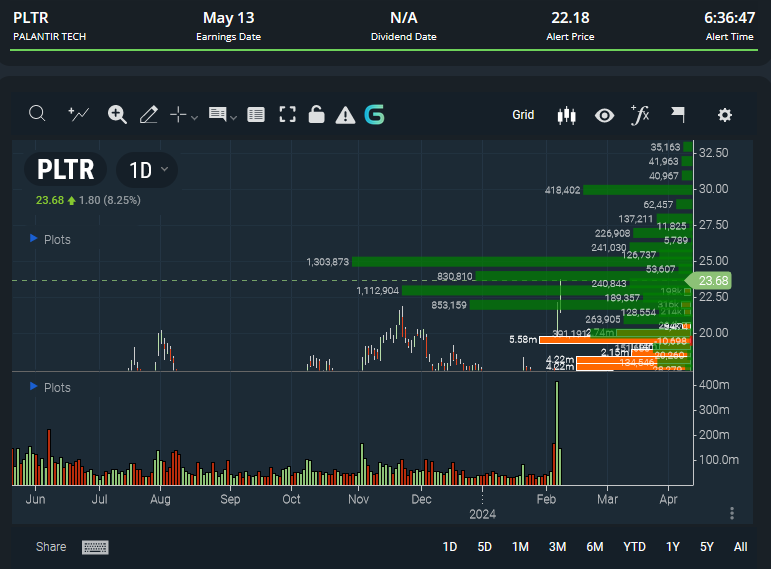The height and width of the screenshot is (569, 771).
Task: Click the orange 5.58m profile bar
Action: point(616,340)
